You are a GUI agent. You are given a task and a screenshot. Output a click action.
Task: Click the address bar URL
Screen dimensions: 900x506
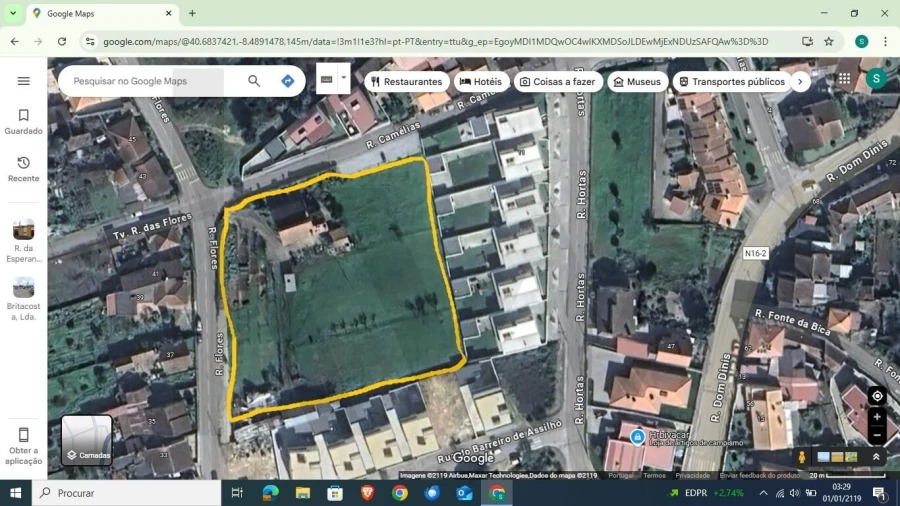436,41
